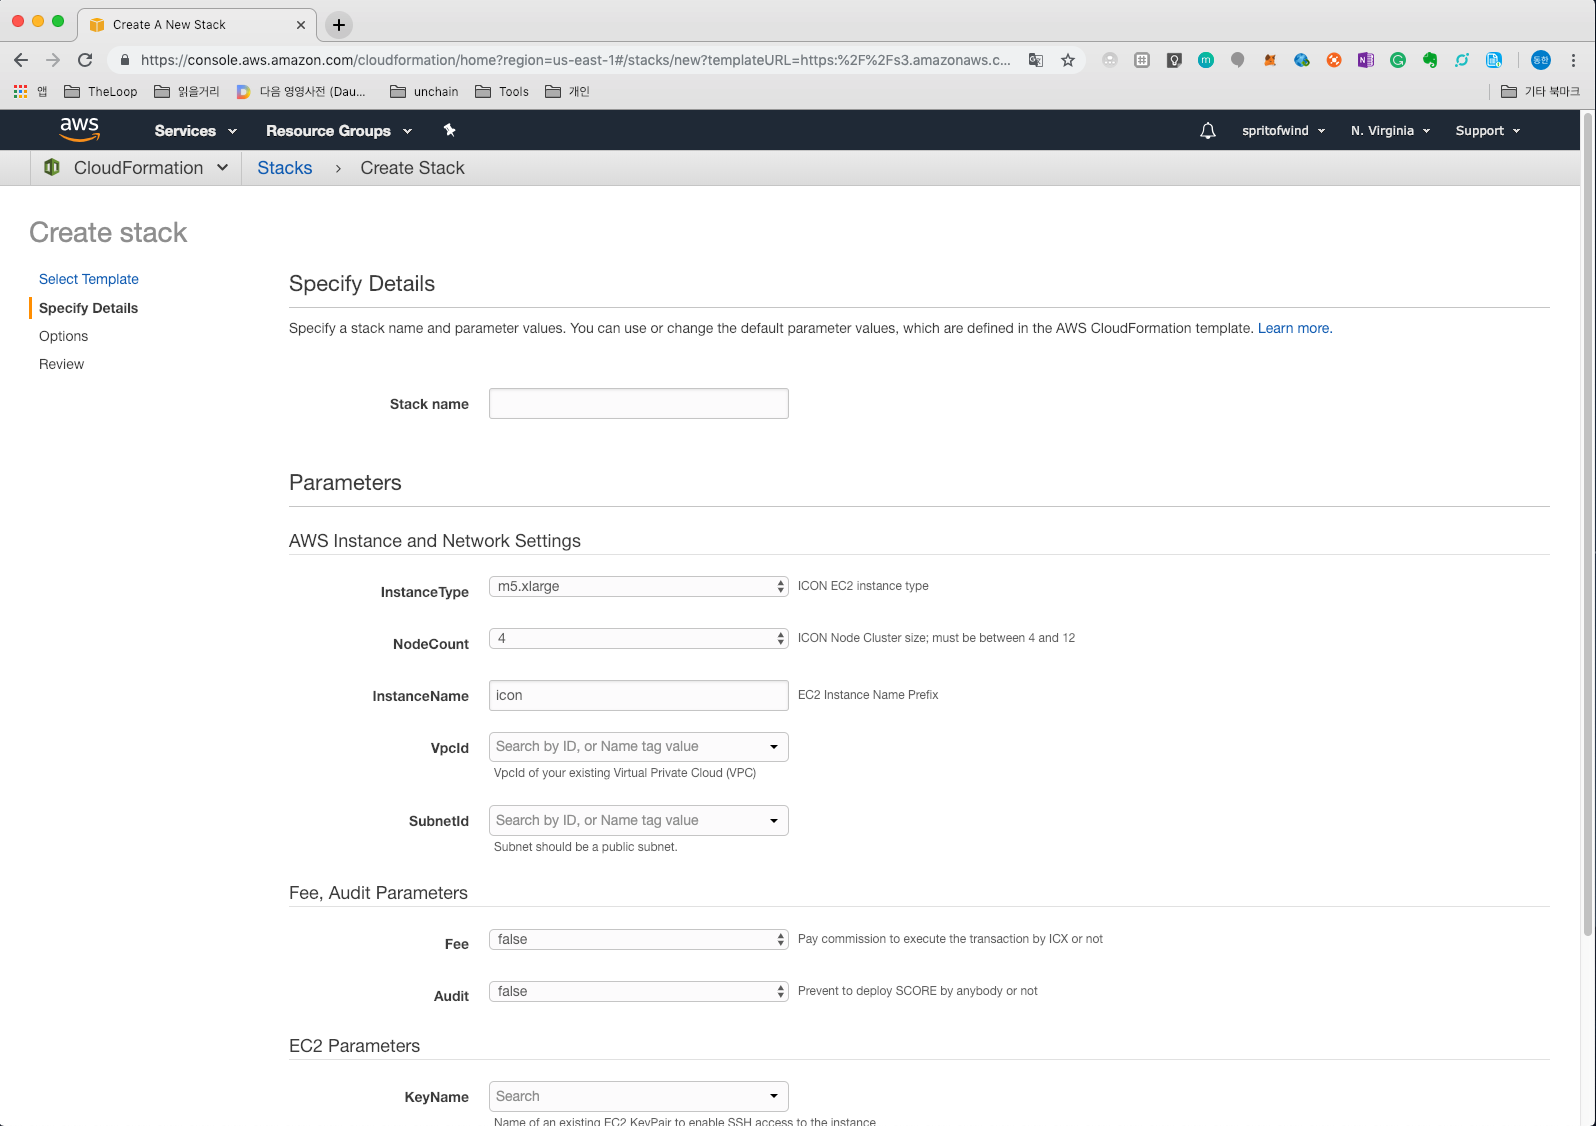Click the Stacks breadcrumb link
This screenshot has width=1596, height=1126.
(285, 168)
